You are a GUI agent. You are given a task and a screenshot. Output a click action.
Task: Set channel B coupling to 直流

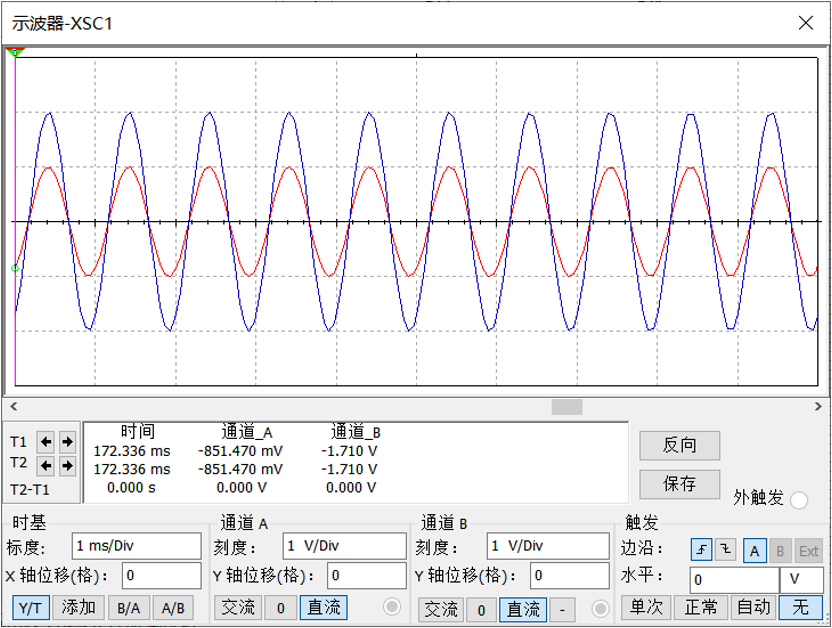click(x=523, y=609)
